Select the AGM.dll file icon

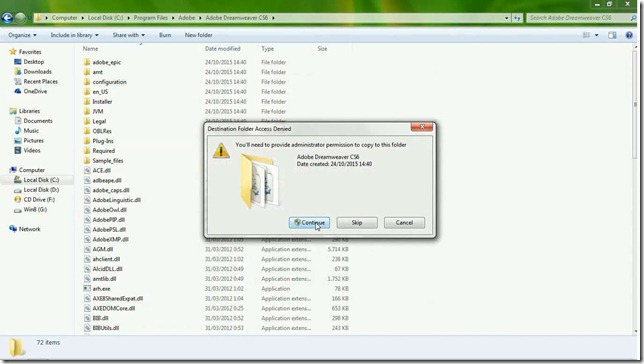87,249
